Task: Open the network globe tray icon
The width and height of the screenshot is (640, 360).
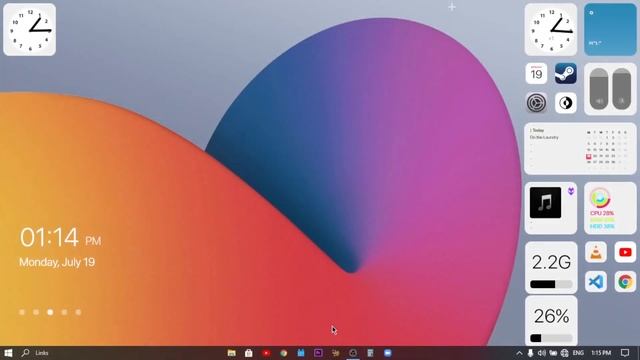Action: point(564,353)
